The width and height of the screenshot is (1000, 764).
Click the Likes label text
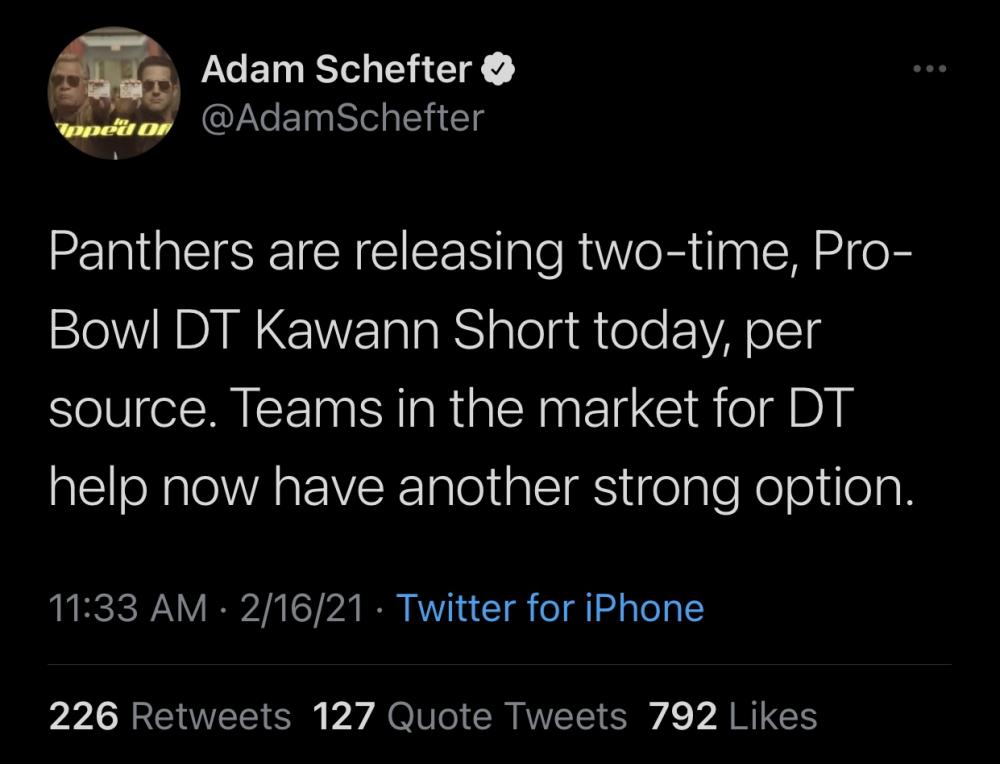(773, 716)
